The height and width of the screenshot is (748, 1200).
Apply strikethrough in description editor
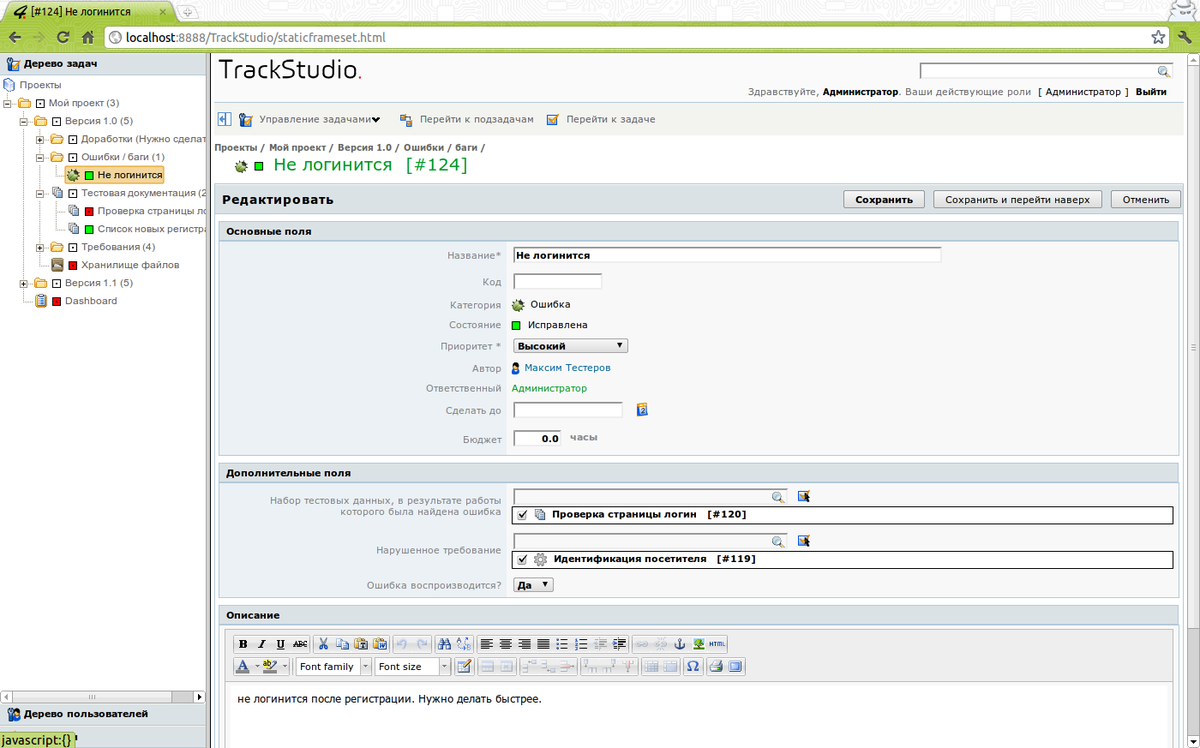pyautogui.click(x=300, y=644)
